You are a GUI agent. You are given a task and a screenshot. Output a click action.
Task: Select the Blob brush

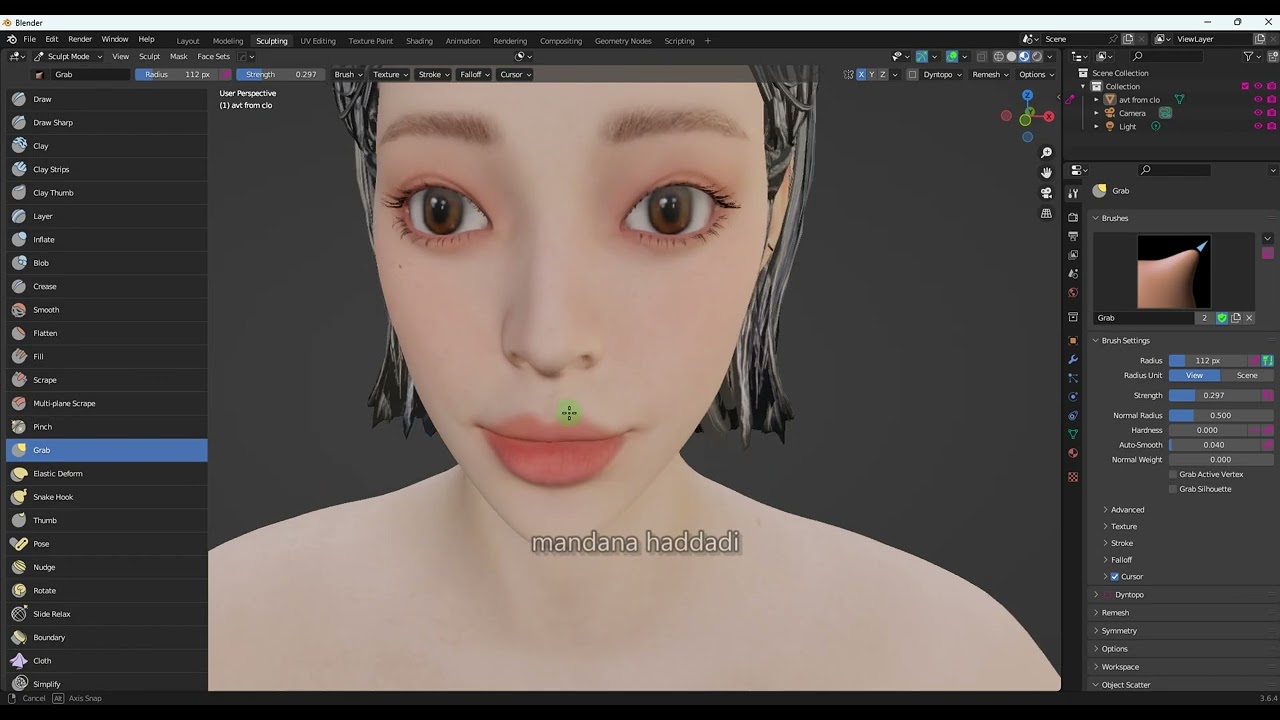coord(106,263)
